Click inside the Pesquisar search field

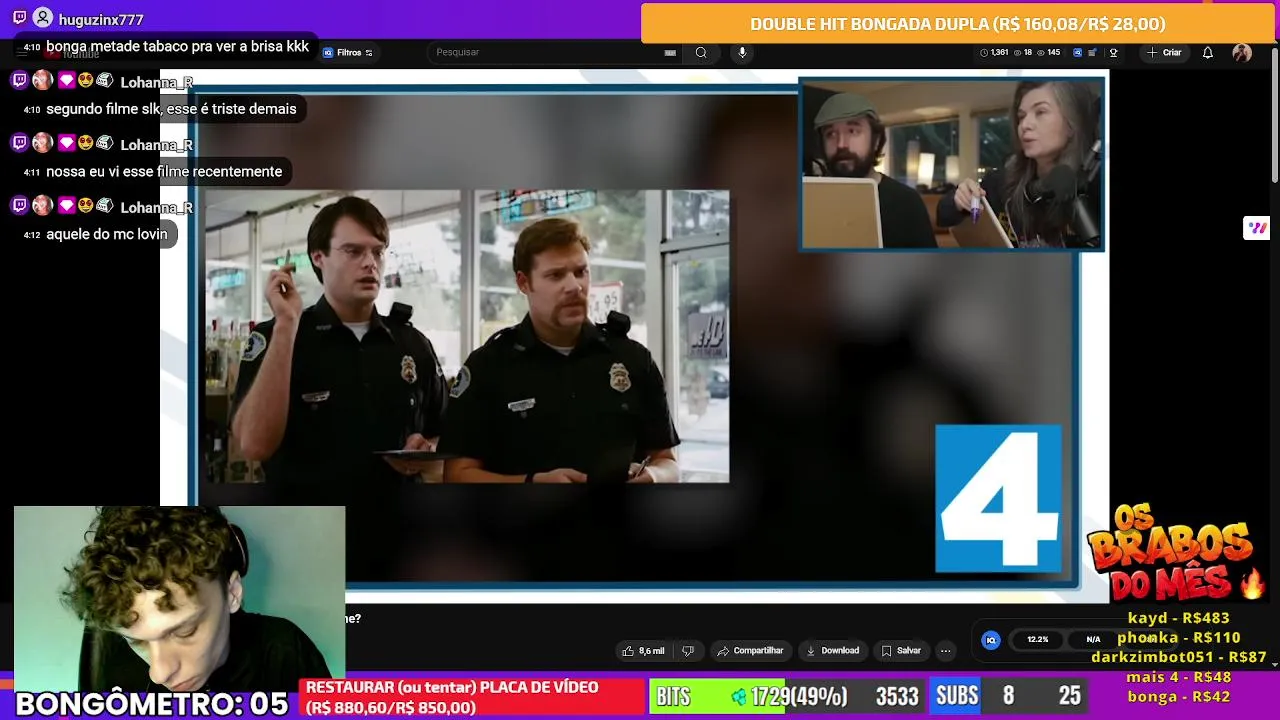[555, 53]
